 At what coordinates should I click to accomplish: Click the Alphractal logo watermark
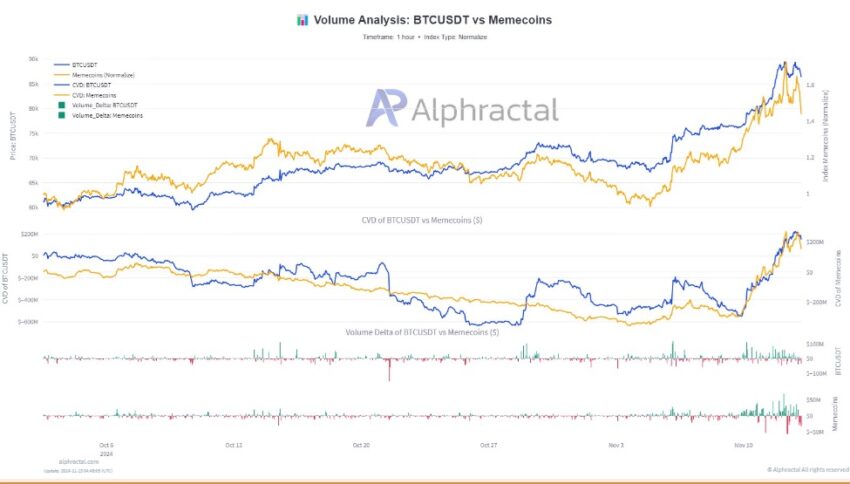point(462,109)
